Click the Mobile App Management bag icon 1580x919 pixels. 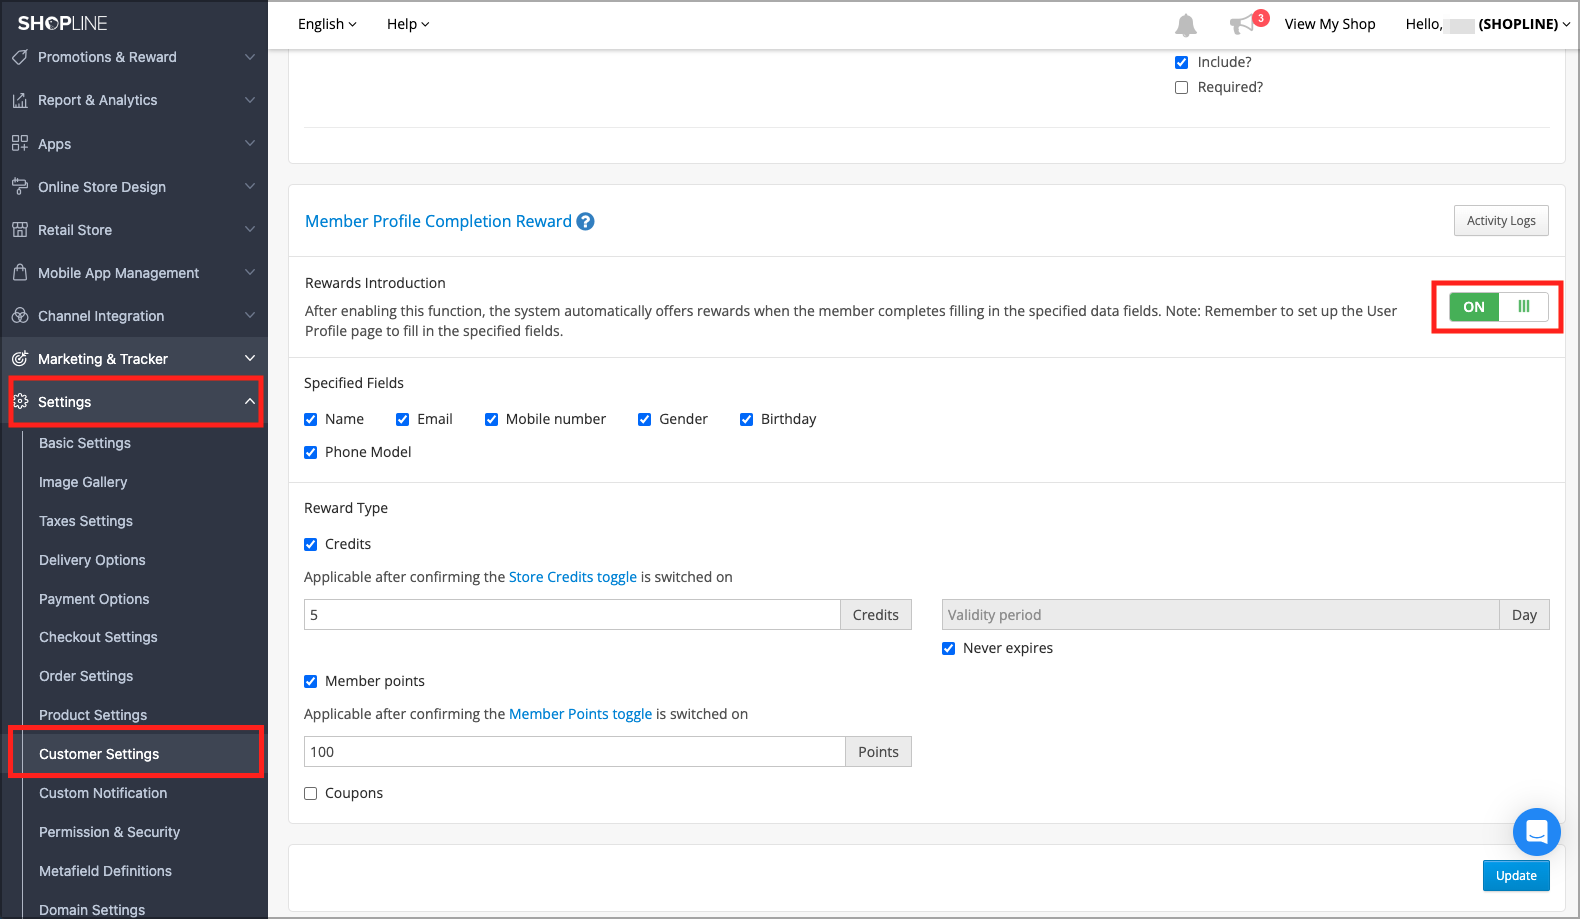(x=20, y=273)
